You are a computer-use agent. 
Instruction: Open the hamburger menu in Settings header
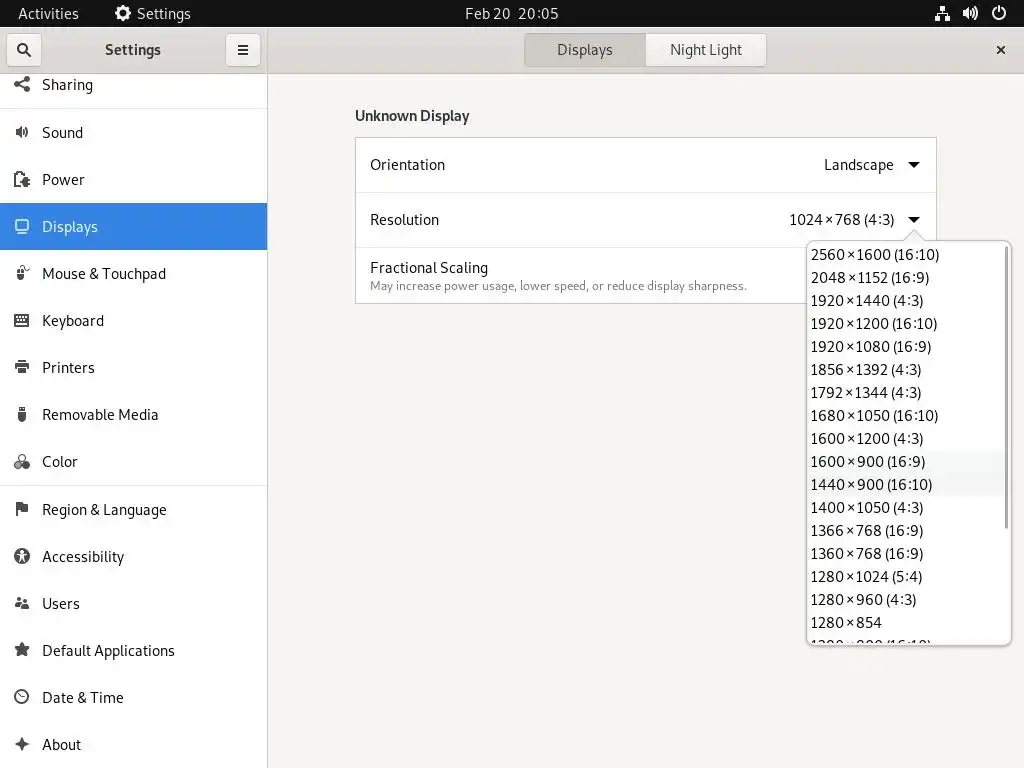coord(242,50)
